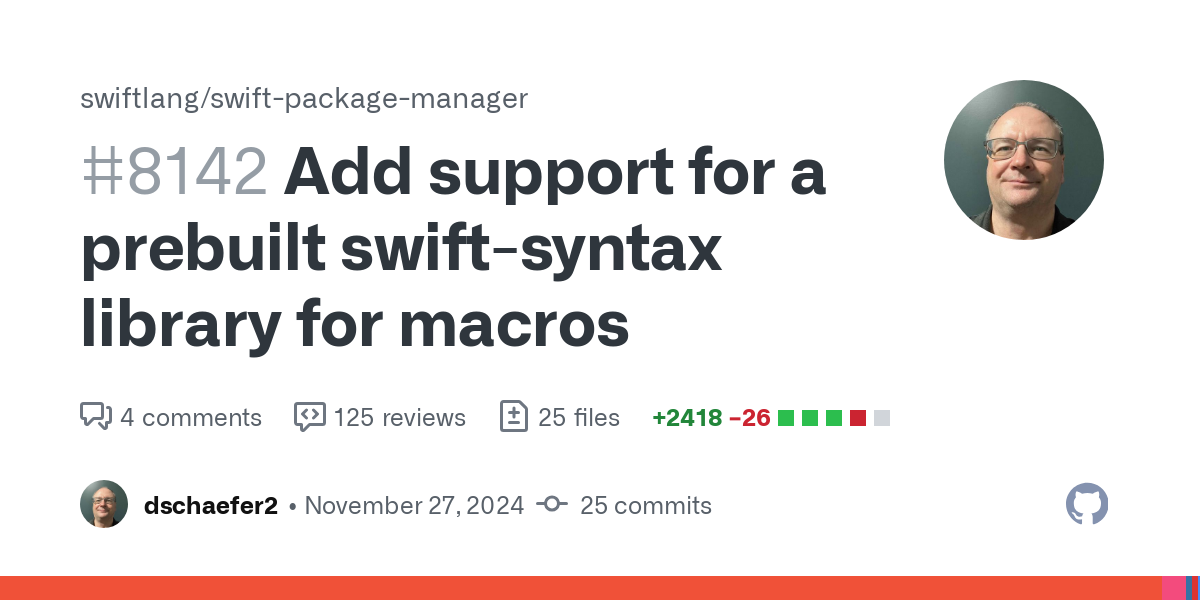Click the comments speech bubble icon

tap(95, 416)
